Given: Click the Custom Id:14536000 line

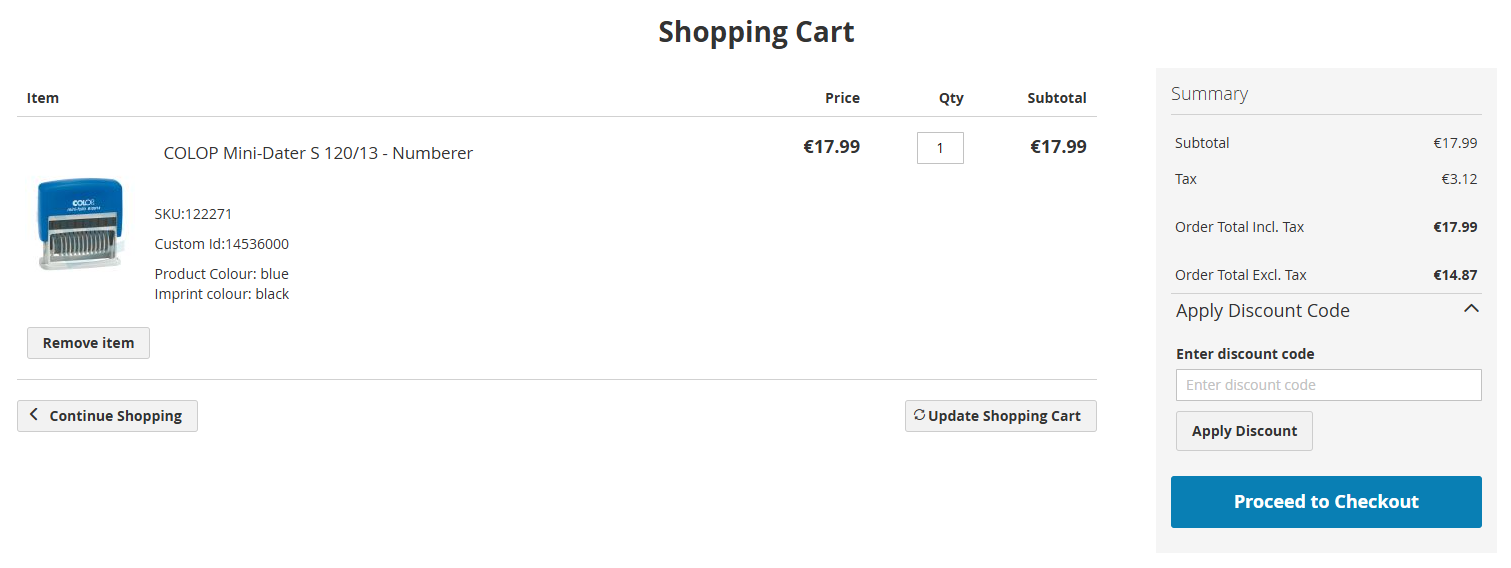Looking at the screenshot, I should [221, 244].
